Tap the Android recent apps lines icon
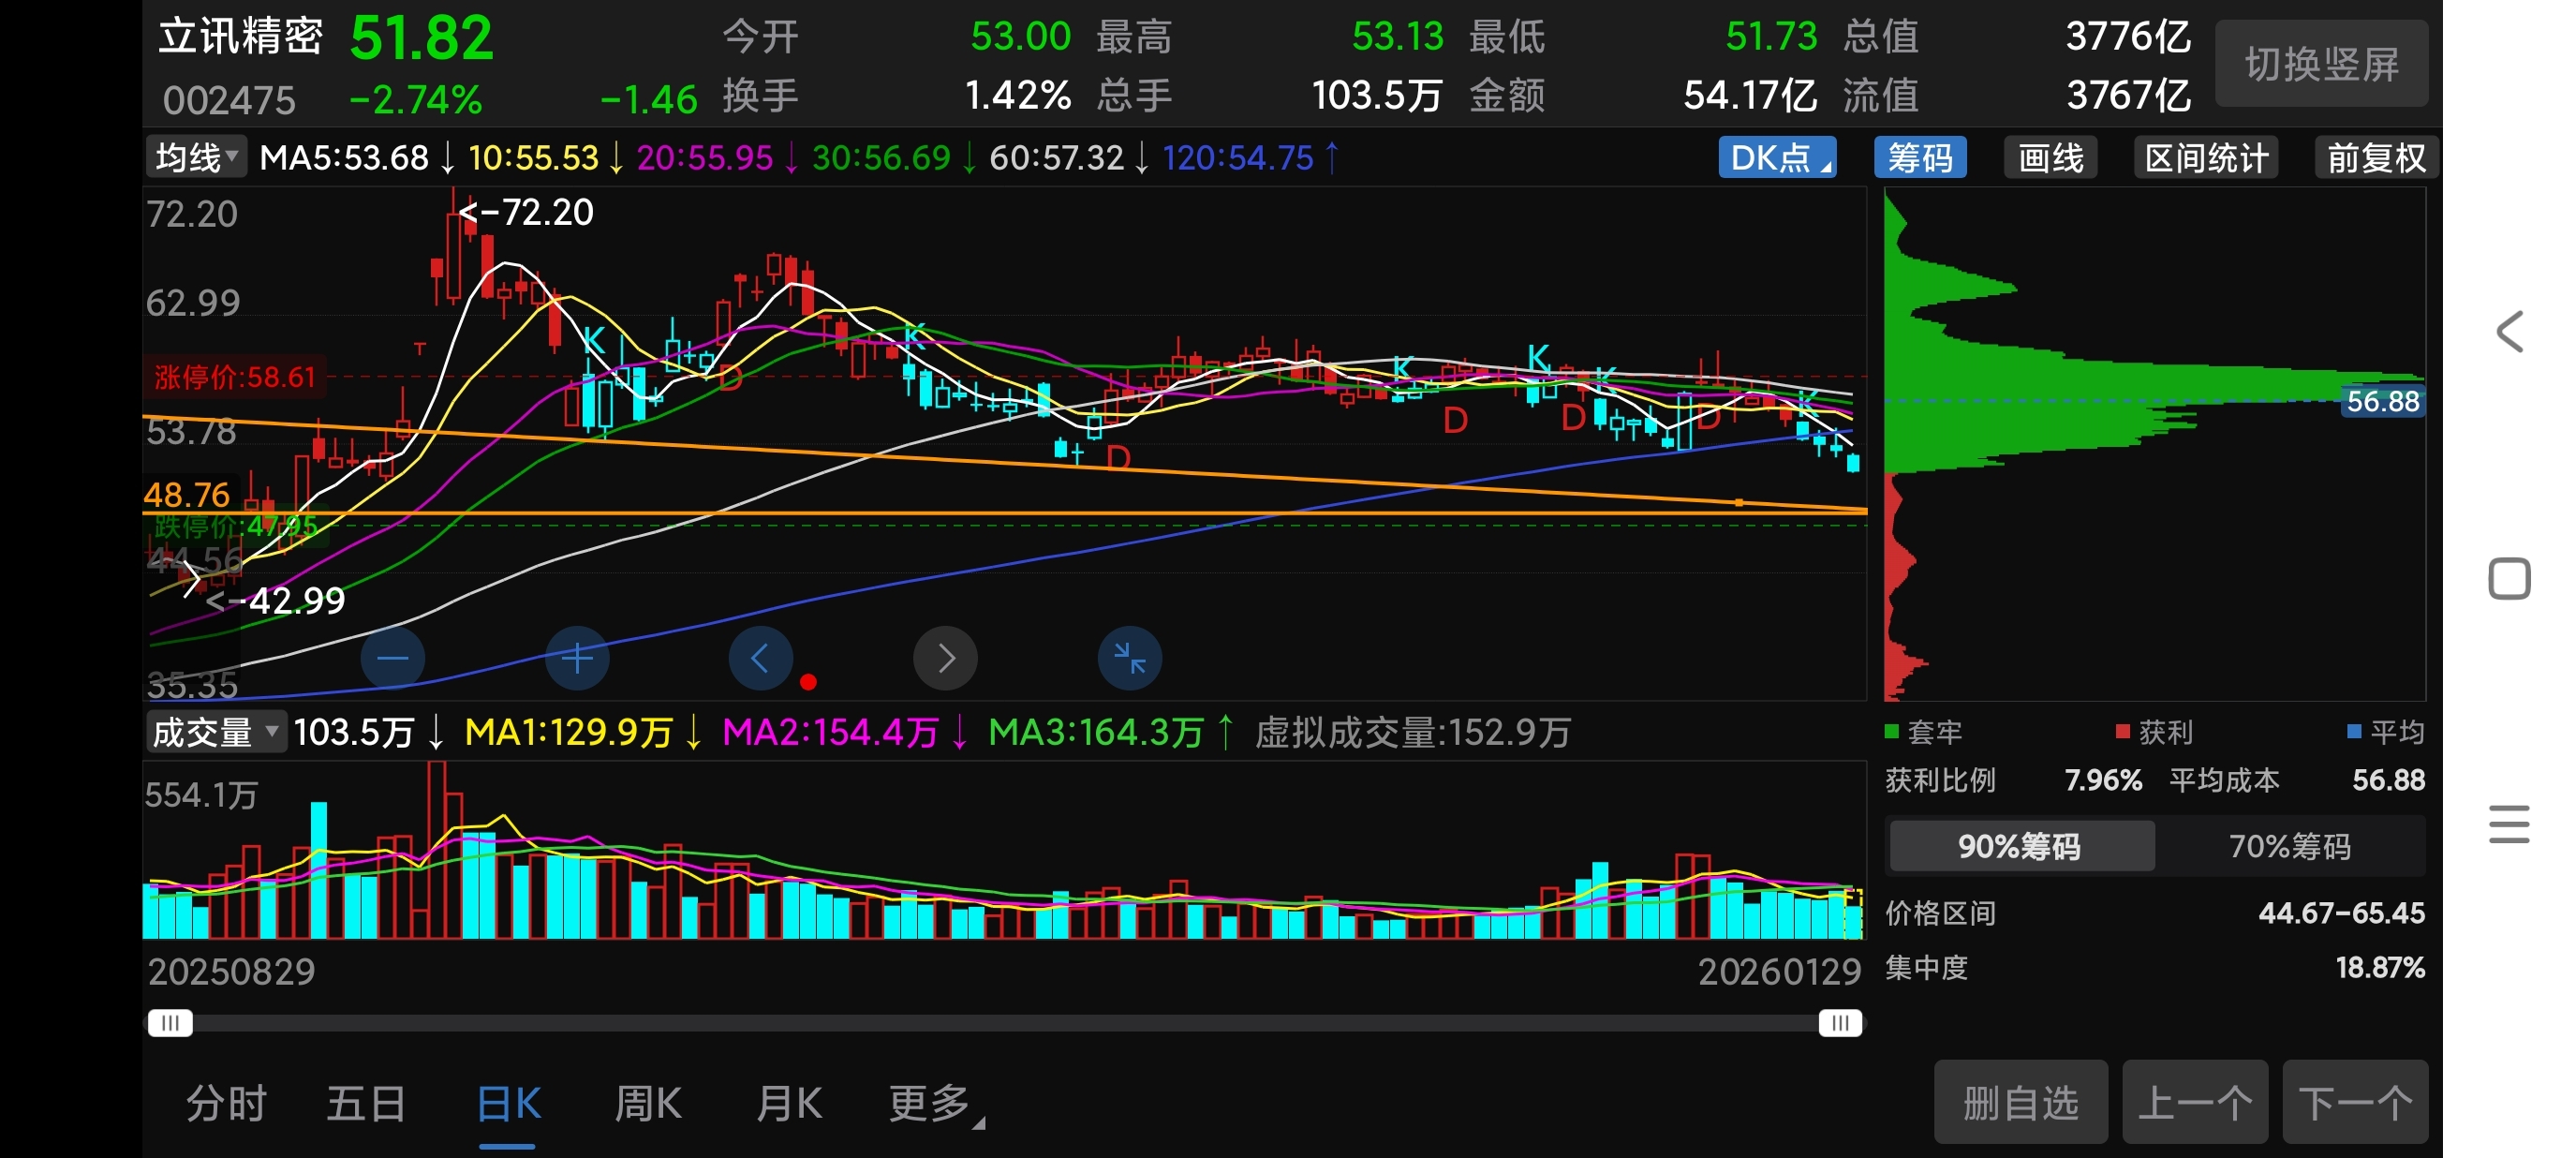 tap(2509, 824)
